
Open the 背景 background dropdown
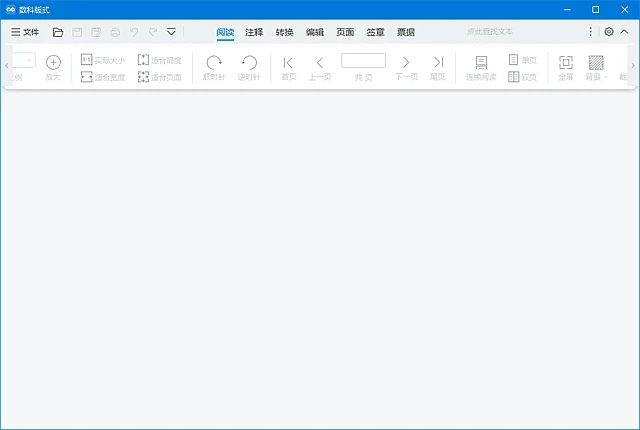[596, 68]
